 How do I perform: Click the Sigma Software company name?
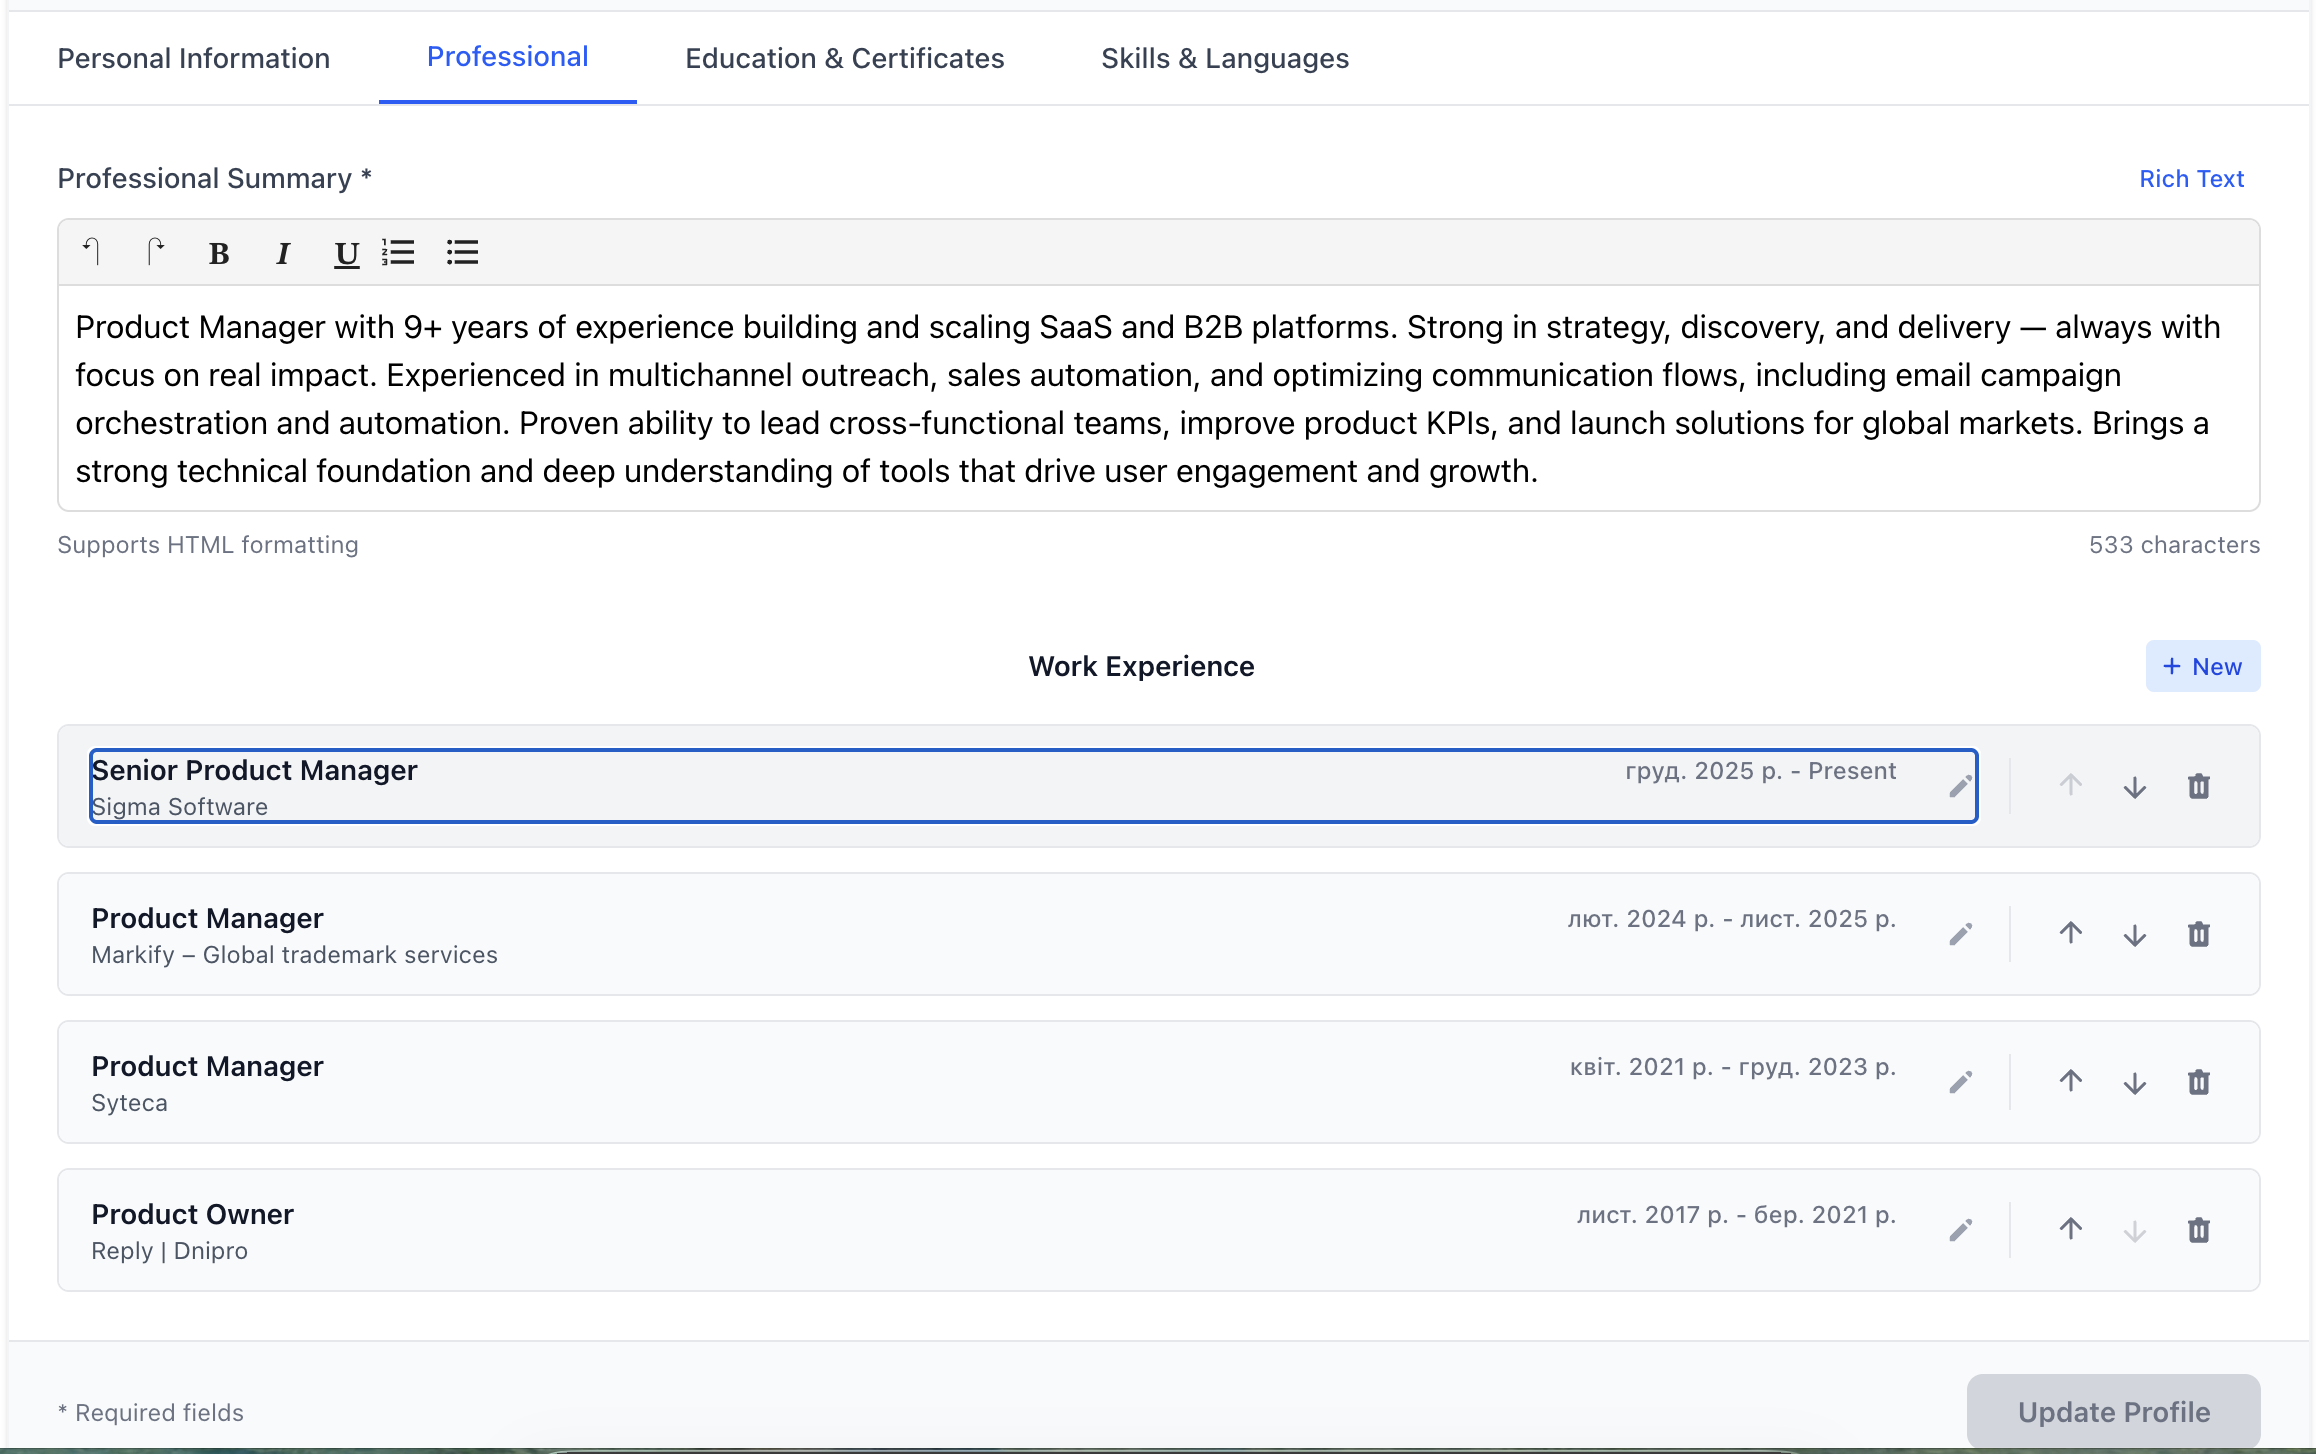[180, 807]
